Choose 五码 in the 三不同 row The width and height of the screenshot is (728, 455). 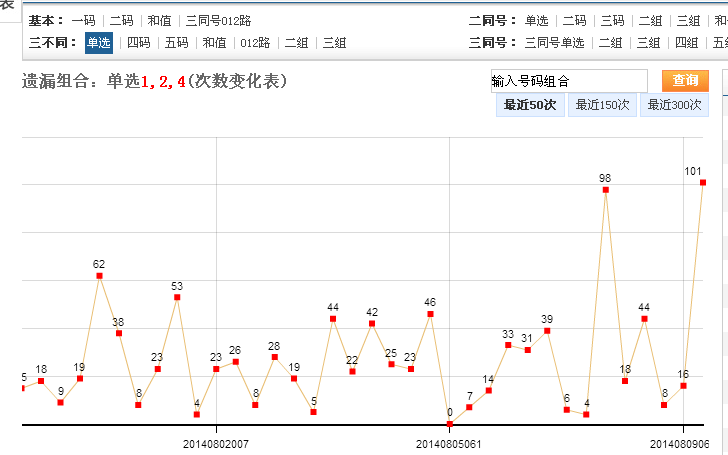[x=176, y=42]
